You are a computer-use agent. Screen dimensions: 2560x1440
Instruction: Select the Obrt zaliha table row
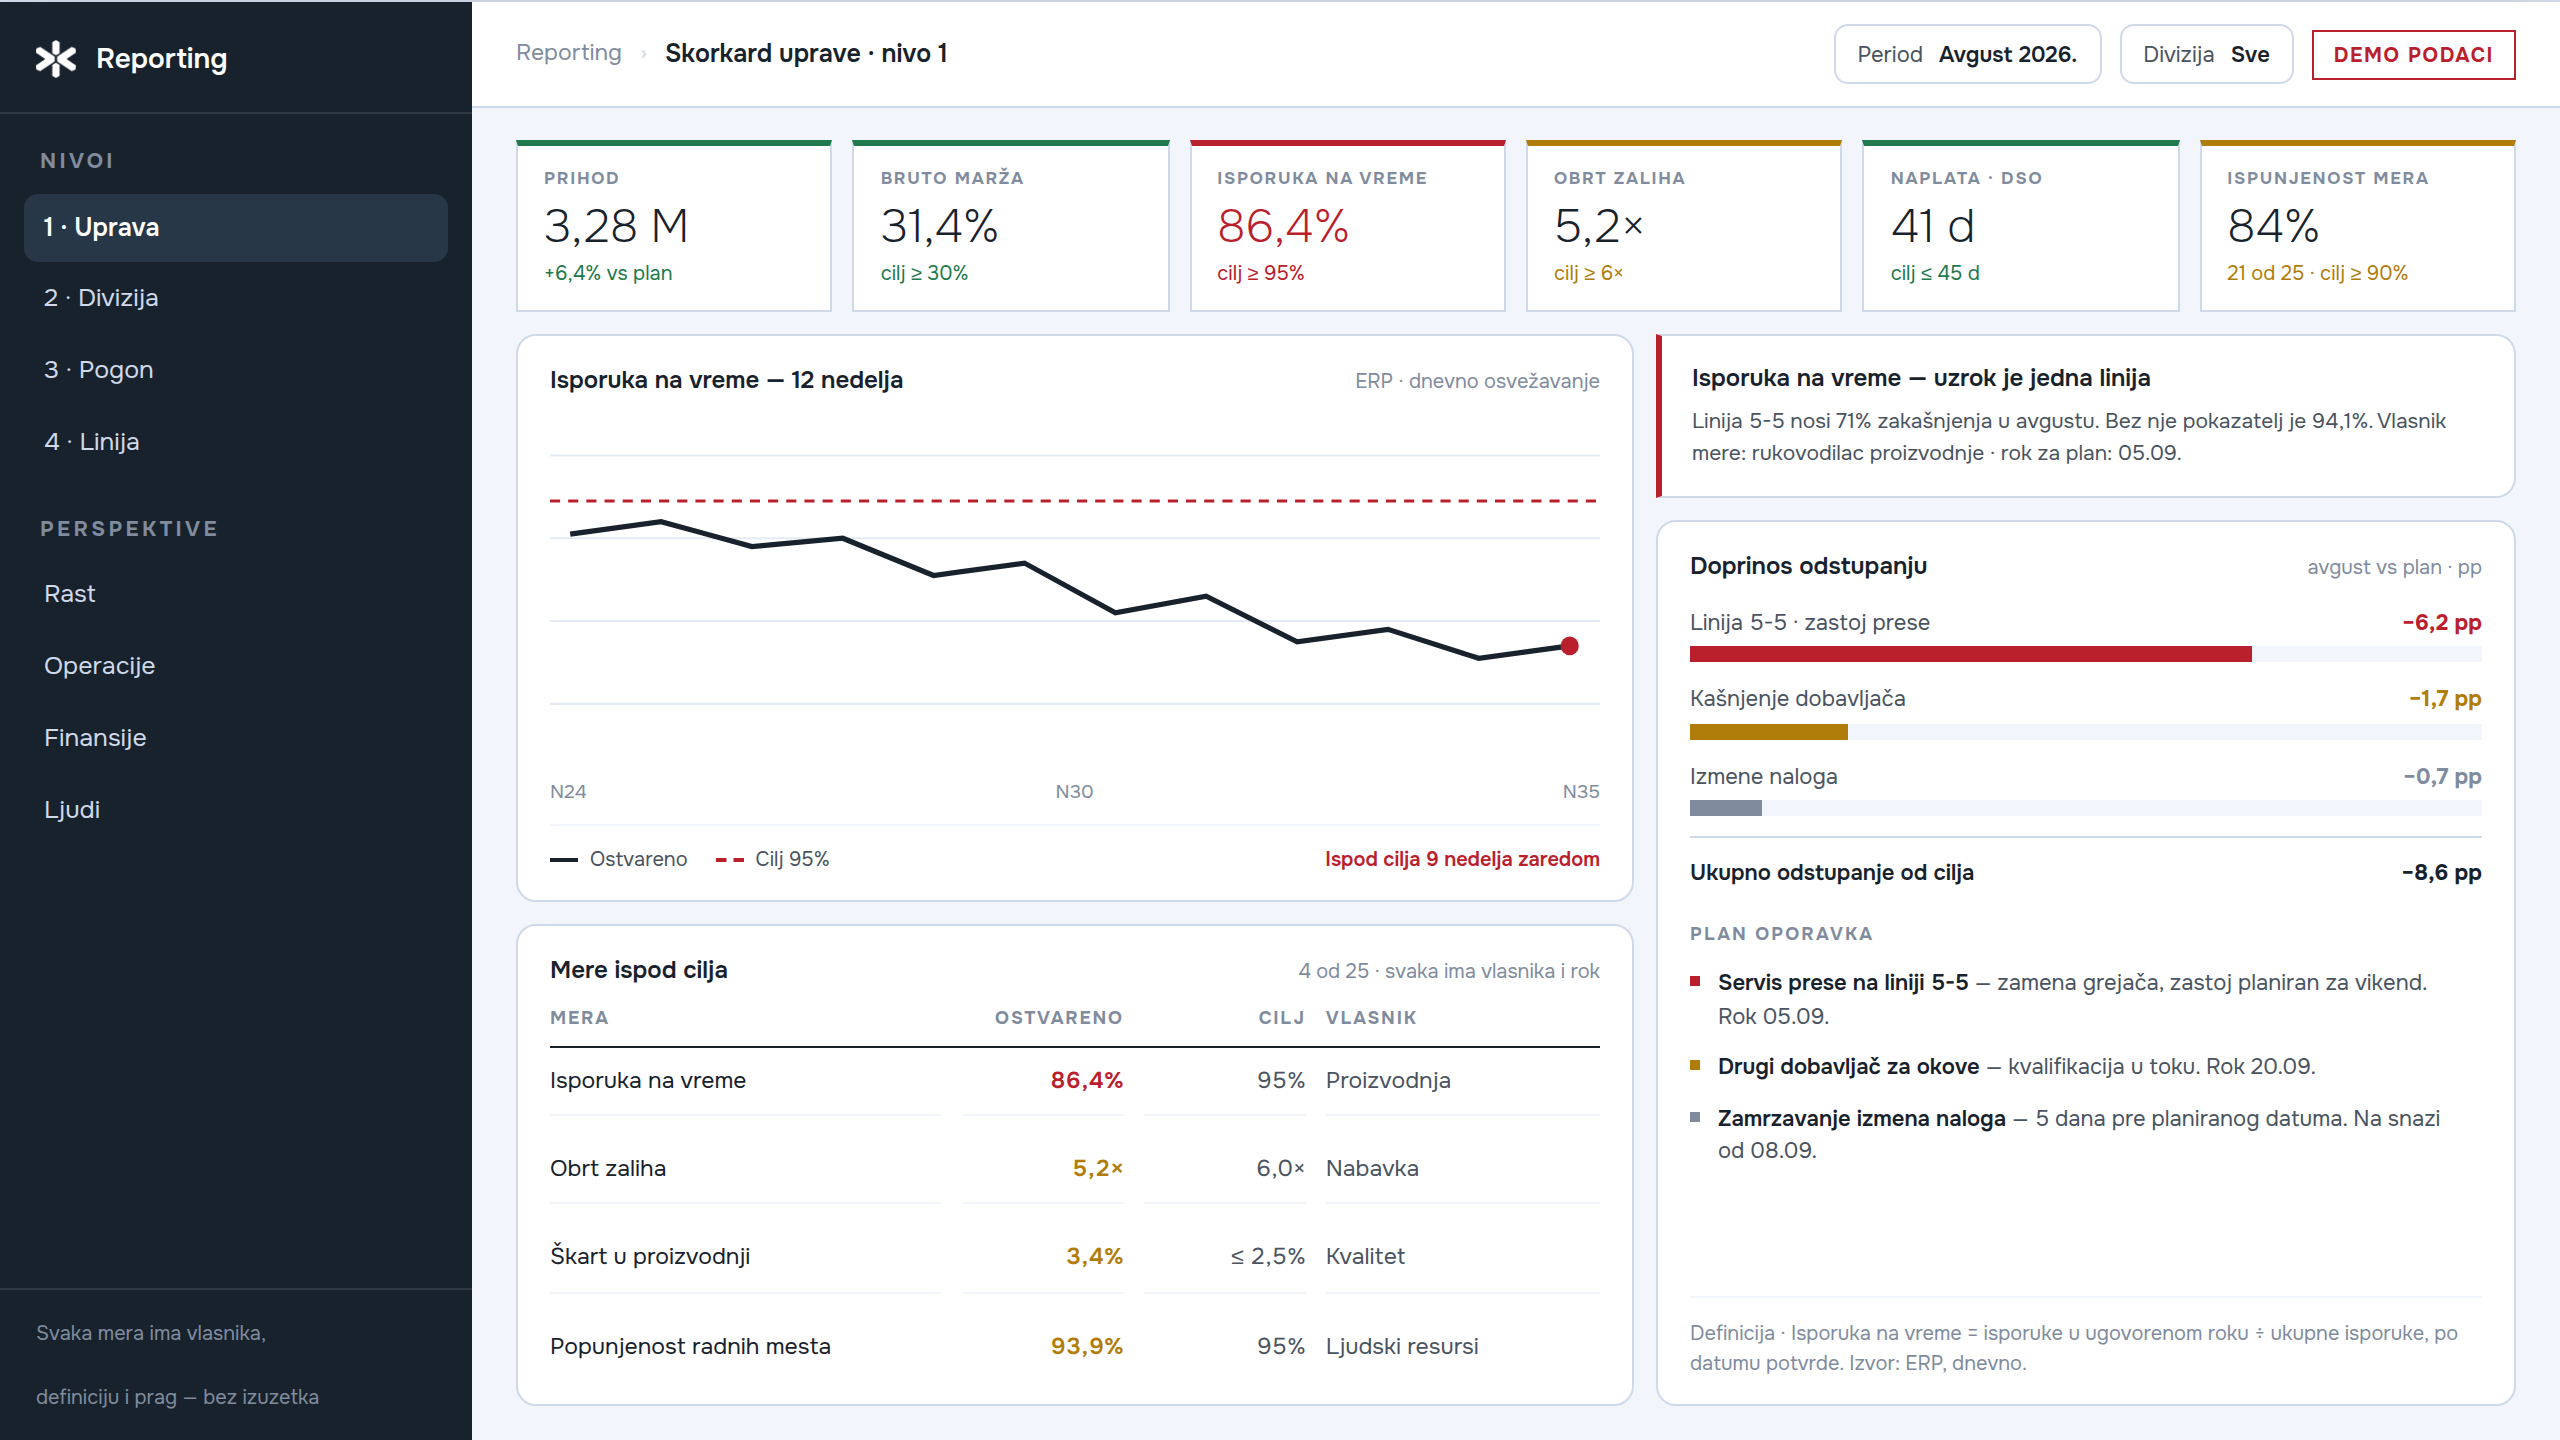point(1075,1168)
